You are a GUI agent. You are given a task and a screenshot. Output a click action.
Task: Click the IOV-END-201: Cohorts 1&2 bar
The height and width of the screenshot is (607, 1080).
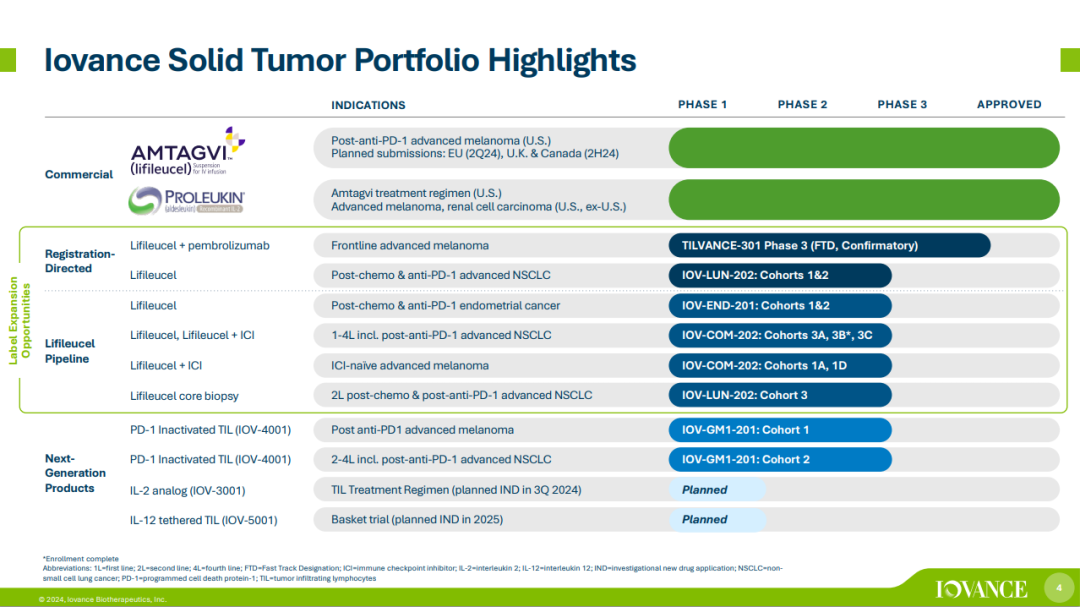779,306
